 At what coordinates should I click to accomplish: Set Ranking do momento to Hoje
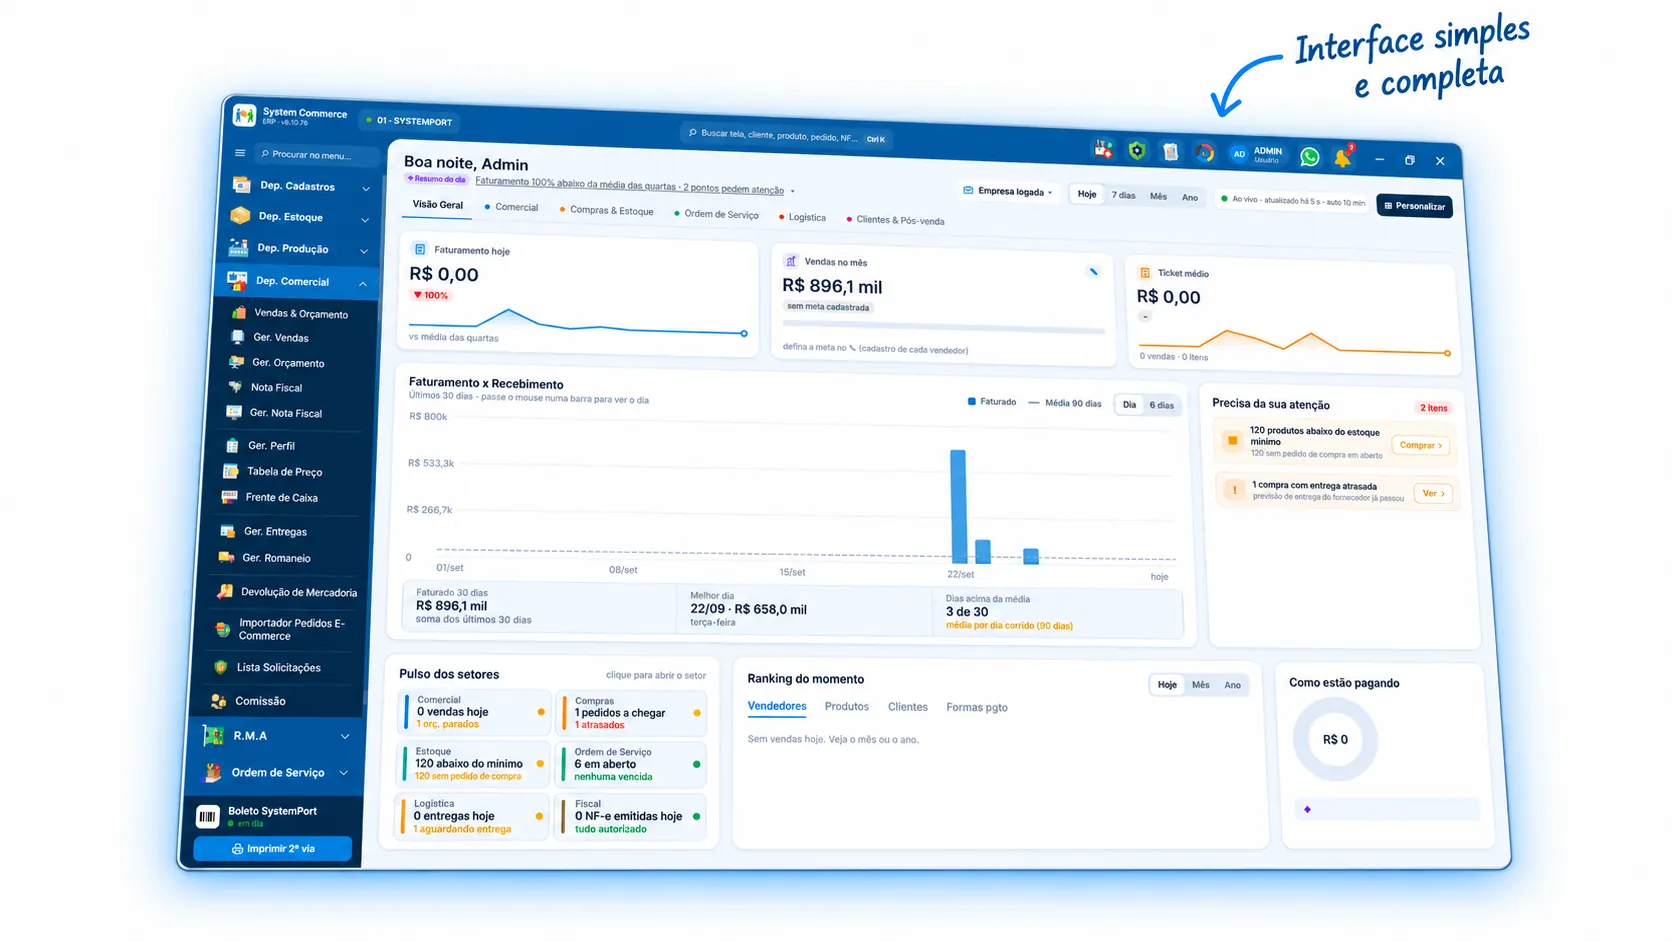(x=1167, y=685)
